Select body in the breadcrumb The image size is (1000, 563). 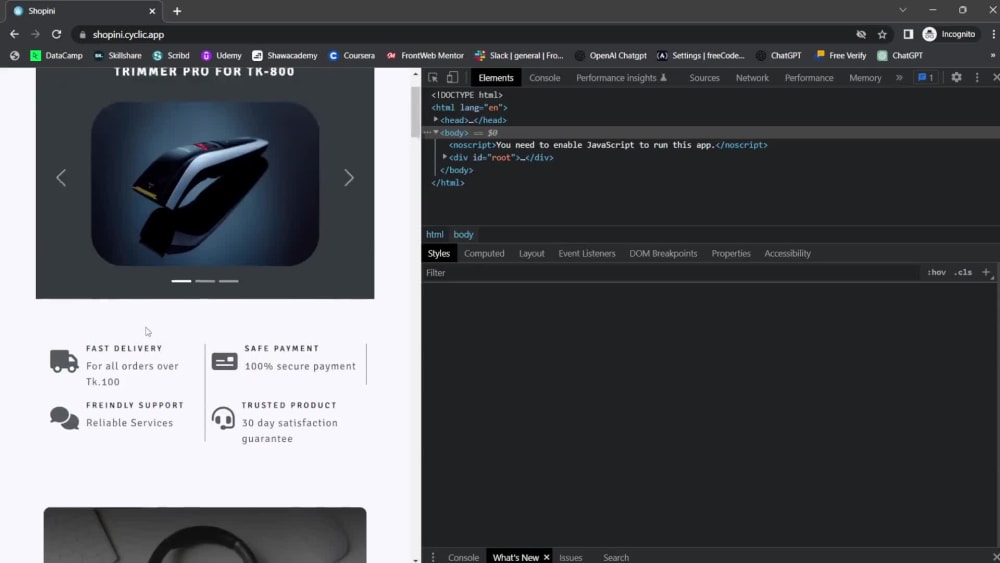[463, 235]
